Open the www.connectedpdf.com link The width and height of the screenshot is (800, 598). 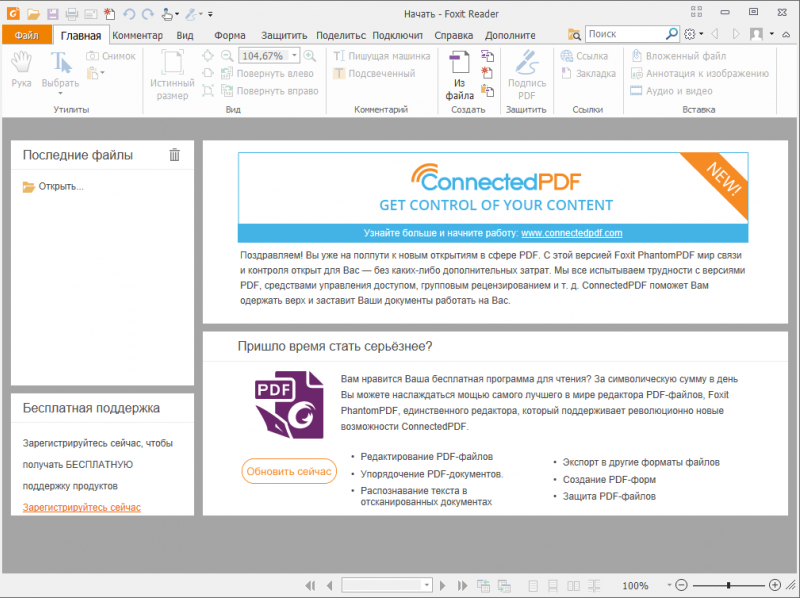[x=571, y=233]
